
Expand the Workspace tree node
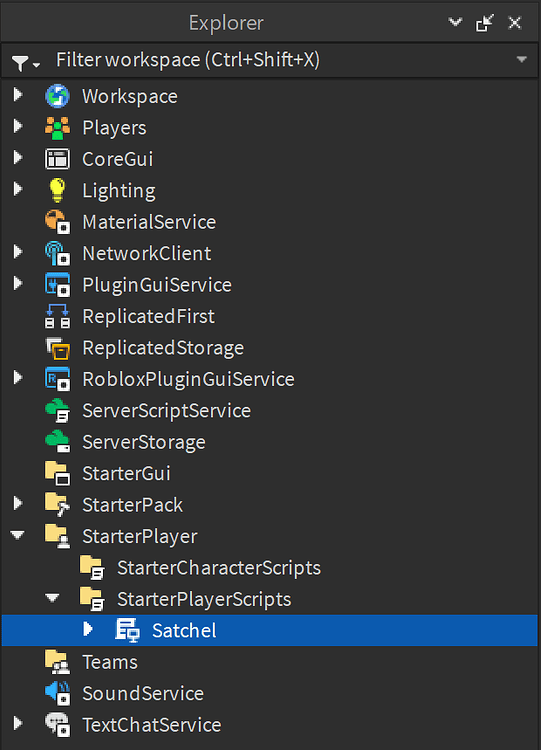[x=18, y=95]
